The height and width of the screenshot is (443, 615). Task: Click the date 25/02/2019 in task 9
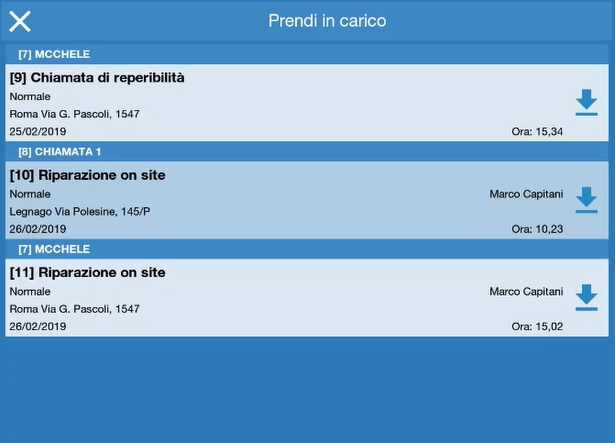point(38,131)
